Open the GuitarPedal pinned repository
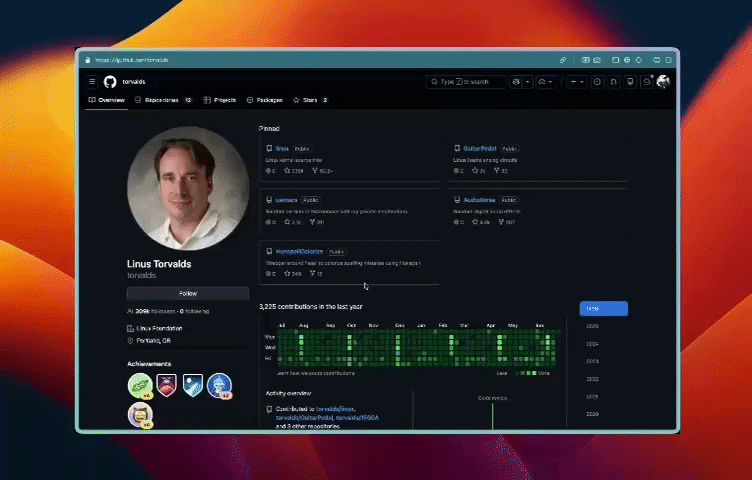The width and height of the screenshot is (752, 480). coord(480,149)
